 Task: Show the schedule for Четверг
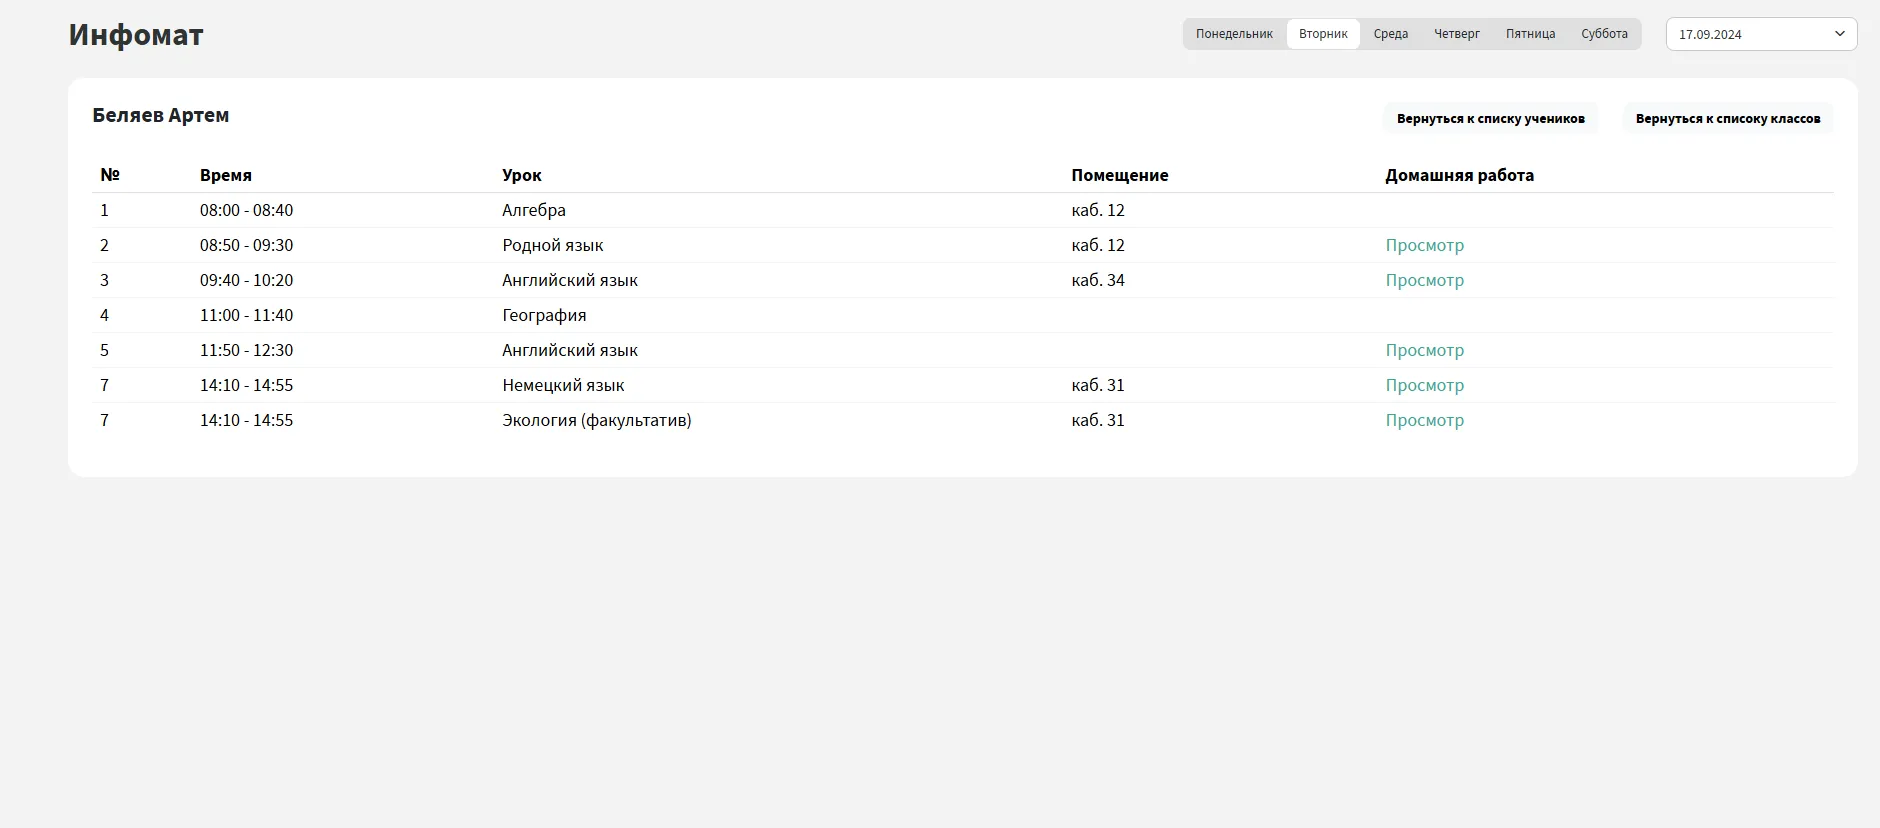click(x=1456, y=34)
